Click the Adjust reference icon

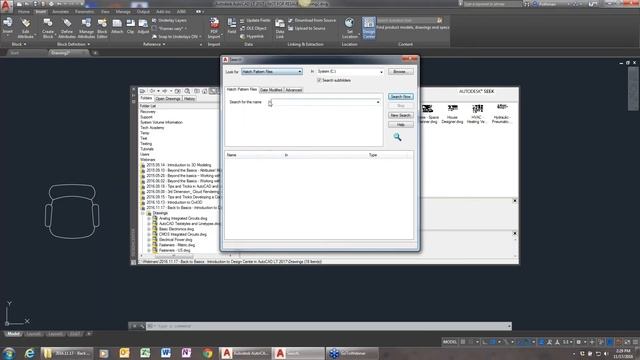(x=143, y=26)
